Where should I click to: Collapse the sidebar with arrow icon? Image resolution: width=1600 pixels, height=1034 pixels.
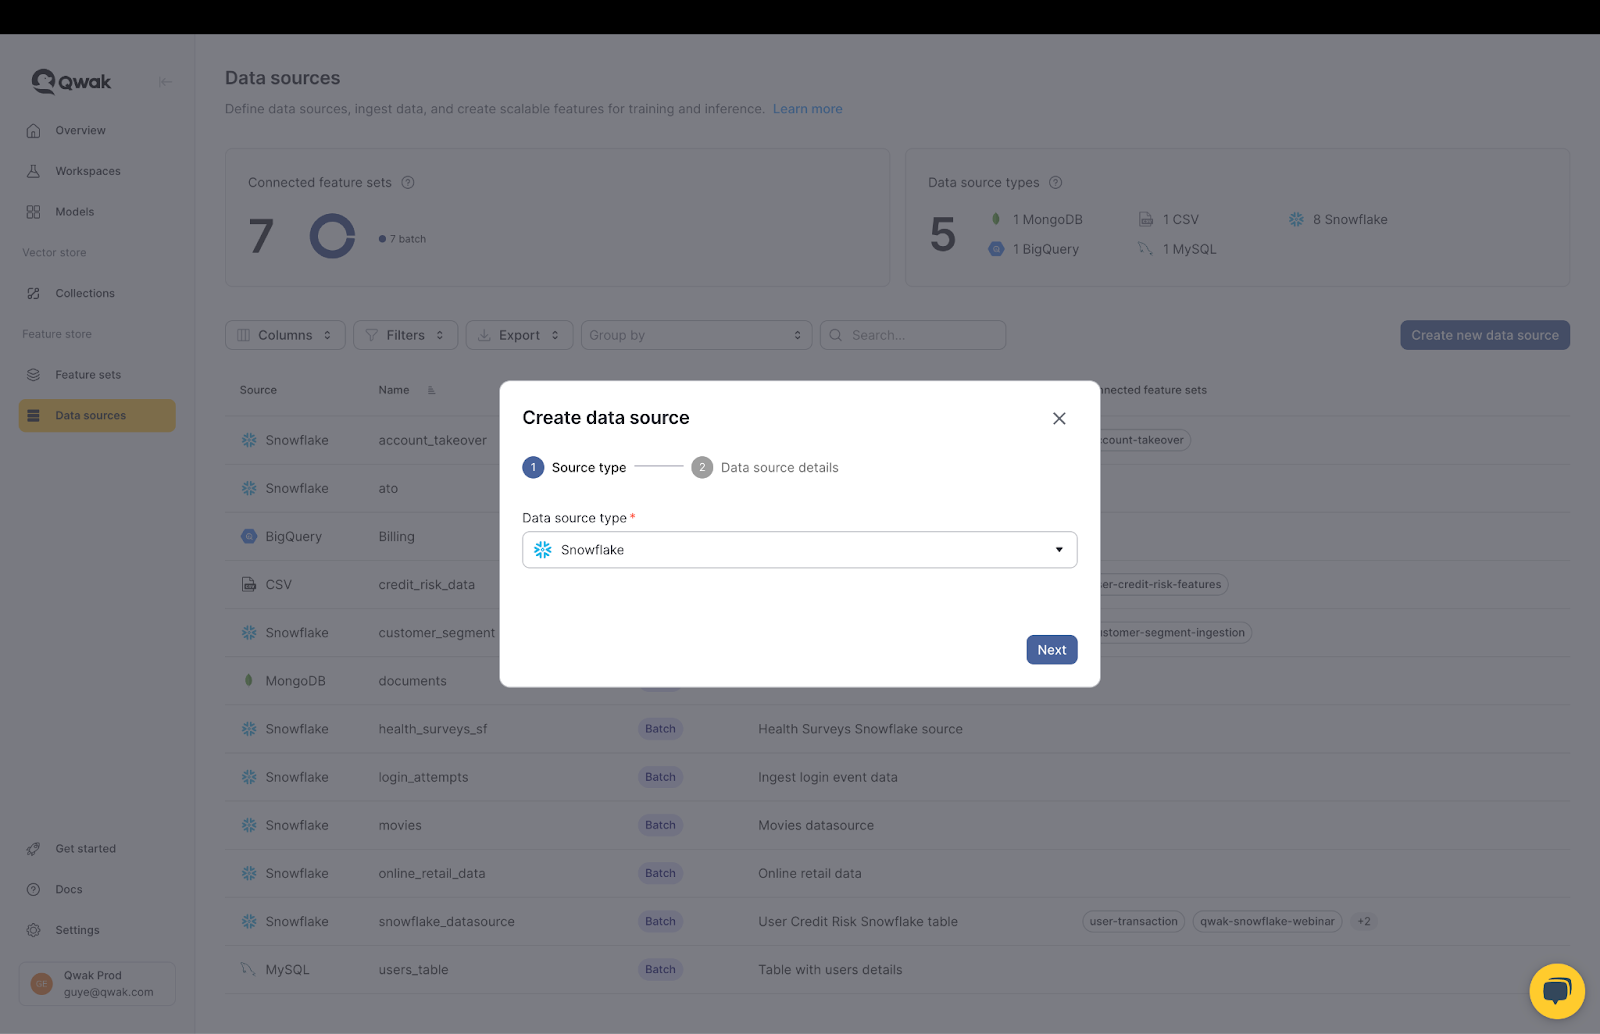click(x=165, y=82)
